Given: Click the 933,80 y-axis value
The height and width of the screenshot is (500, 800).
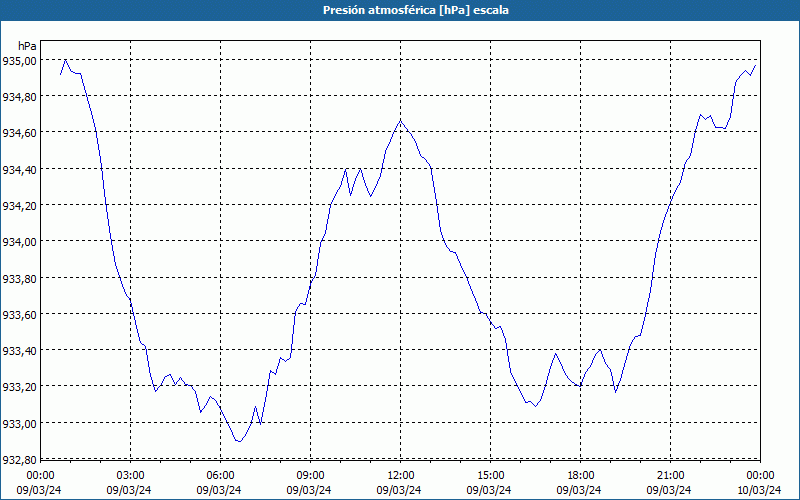Looking at the screenshot, I should click(x=19, y=279).
